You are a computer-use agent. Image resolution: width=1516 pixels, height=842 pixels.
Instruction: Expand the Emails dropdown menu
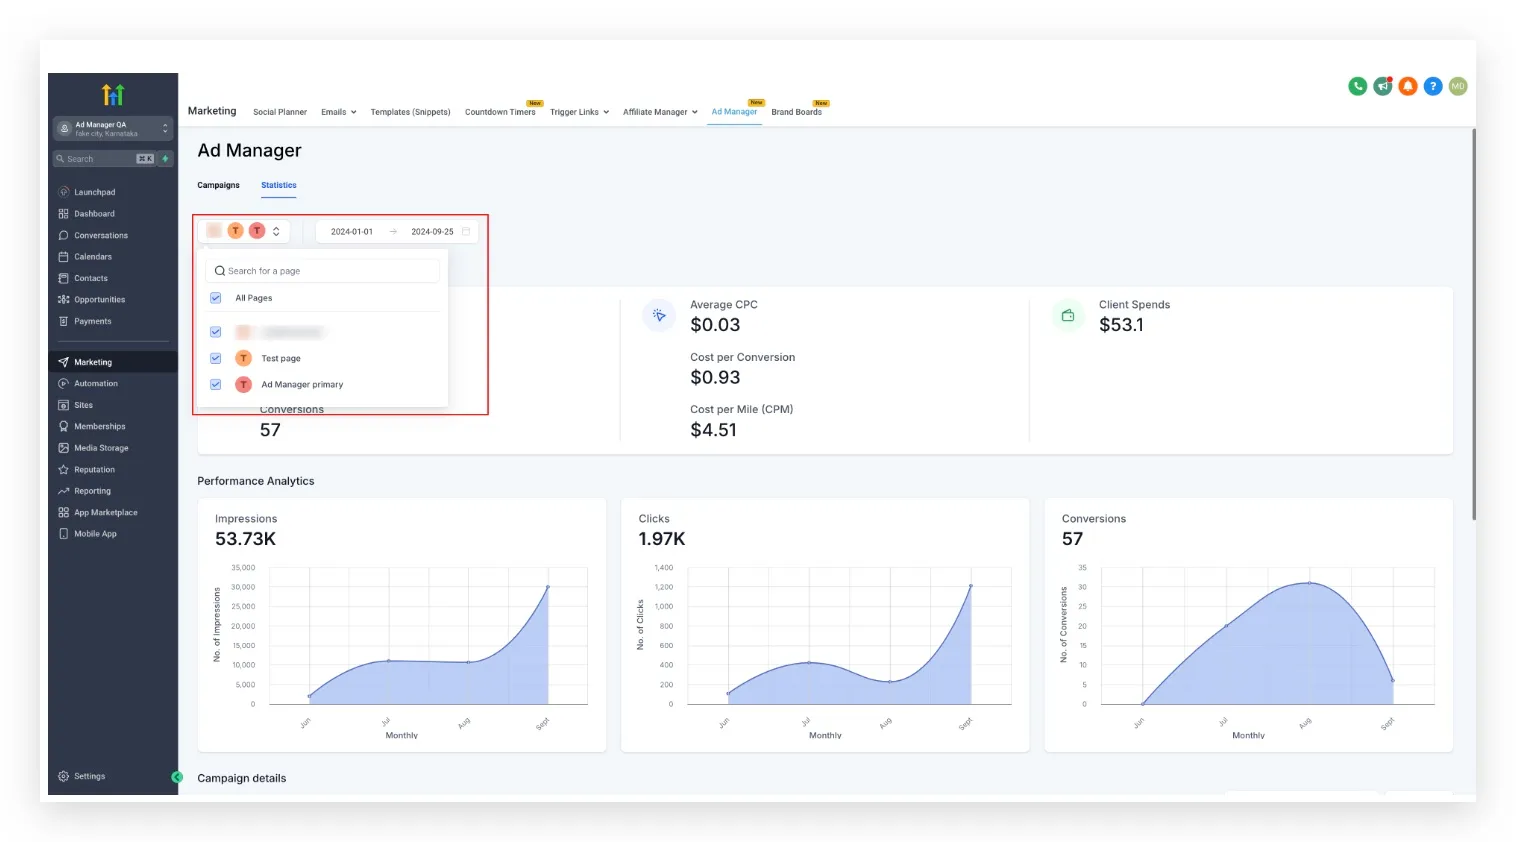338,112
